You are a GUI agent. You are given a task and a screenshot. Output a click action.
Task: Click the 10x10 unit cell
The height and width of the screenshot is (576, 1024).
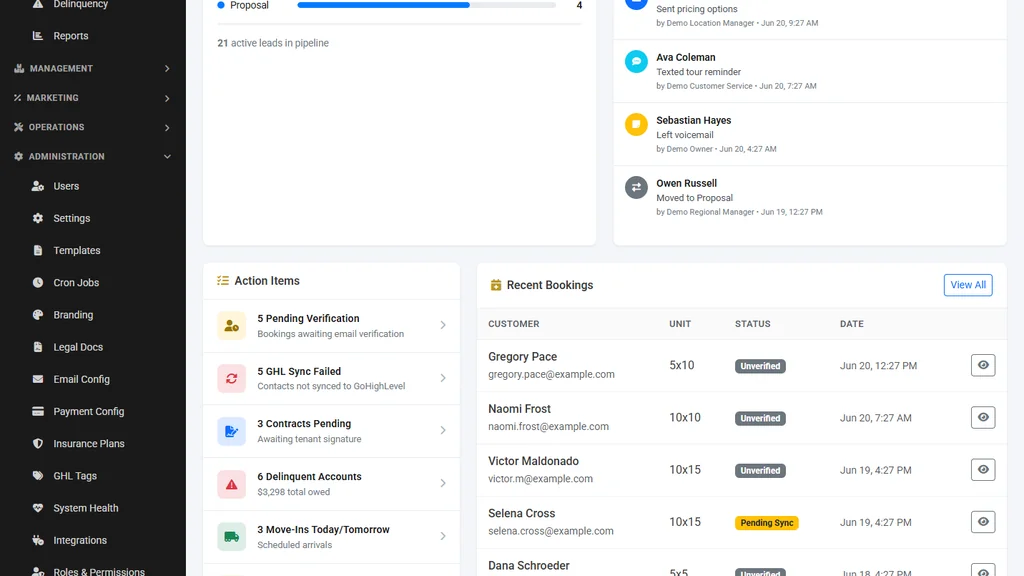pyautogui.click(x=684, y=417)
